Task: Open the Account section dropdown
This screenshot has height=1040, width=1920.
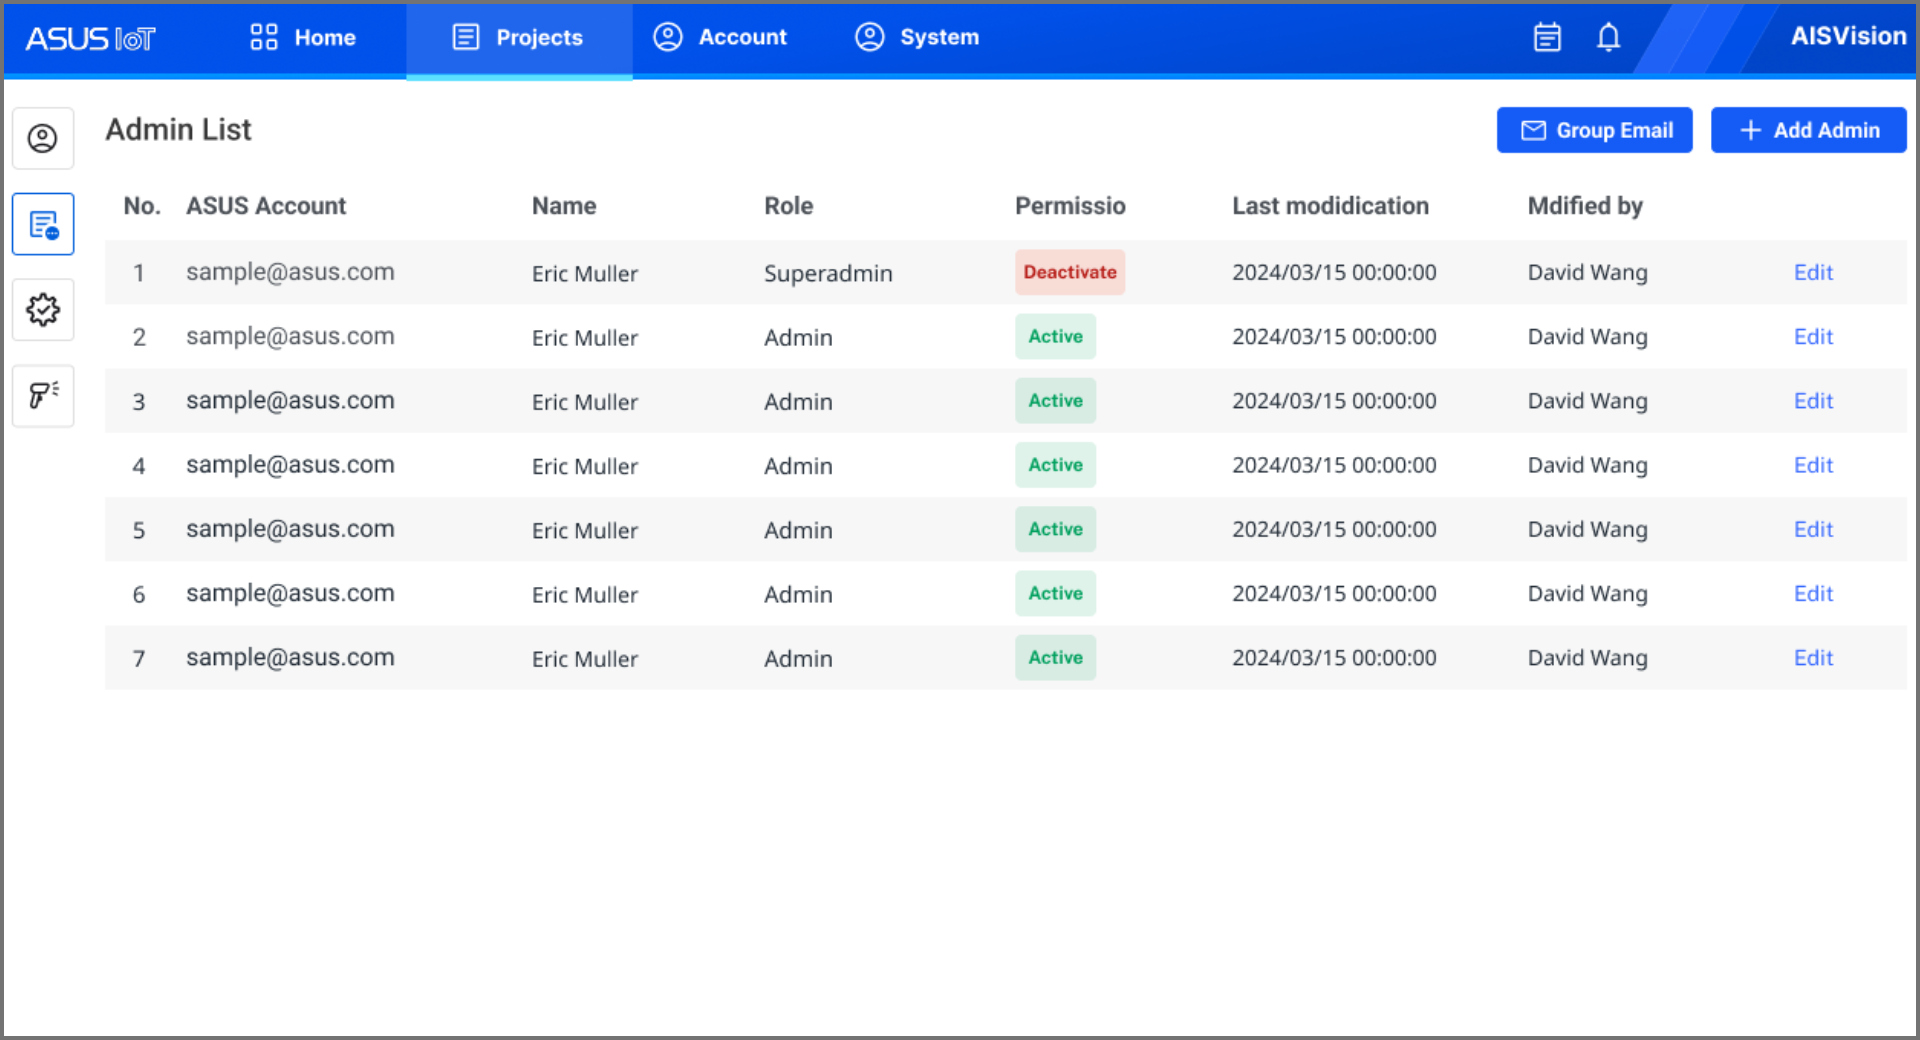Action: pyautogui.click(x=721, y=37)
